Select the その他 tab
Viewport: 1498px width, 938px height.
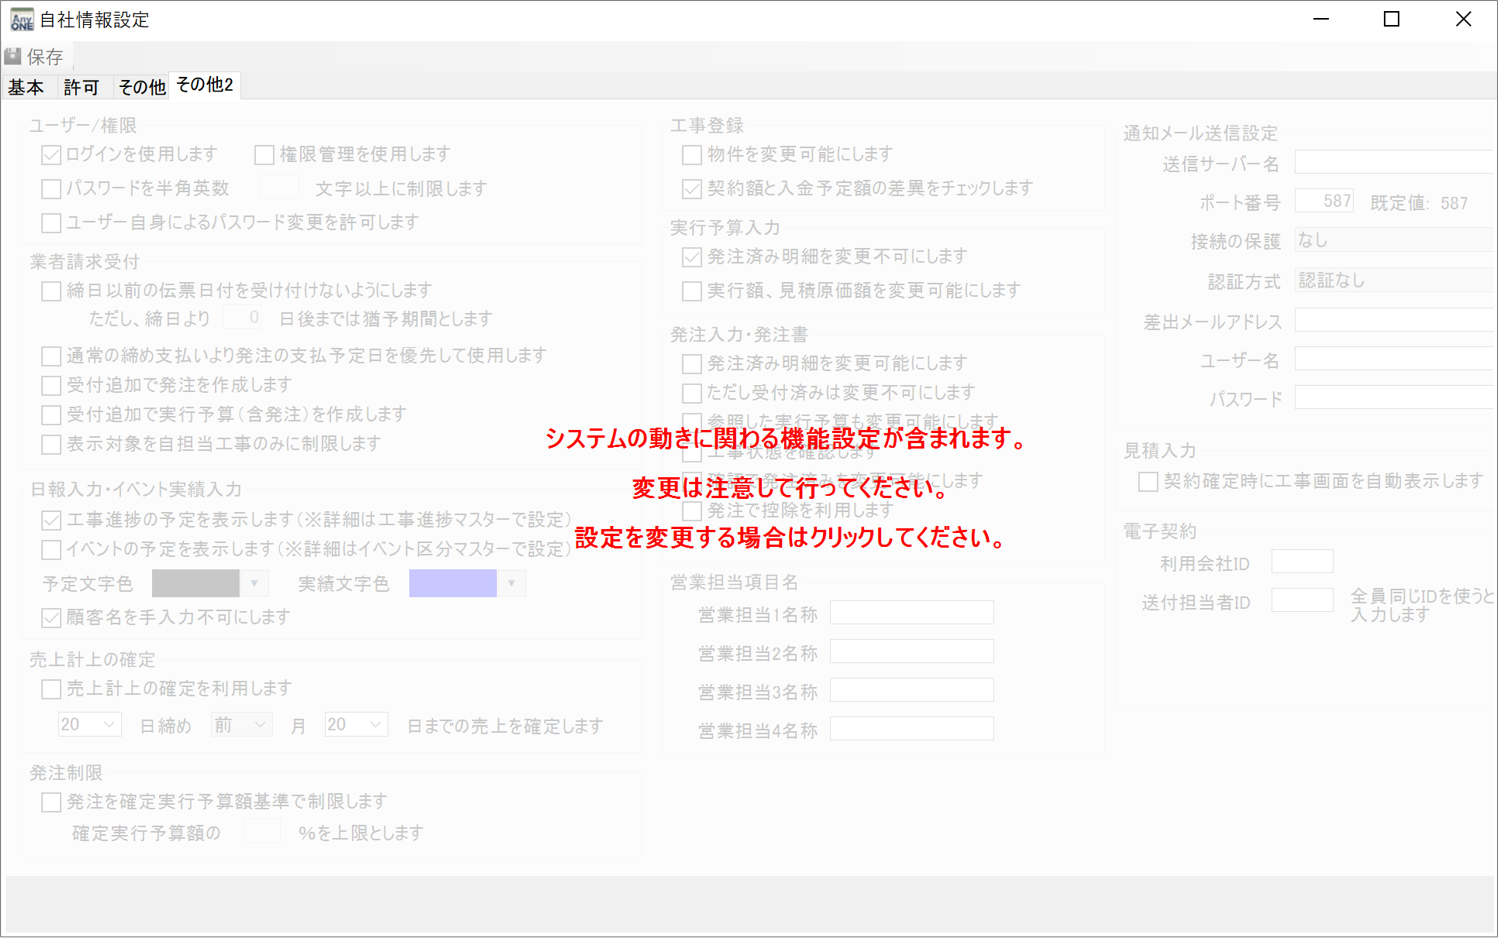(x=141, y=88)
